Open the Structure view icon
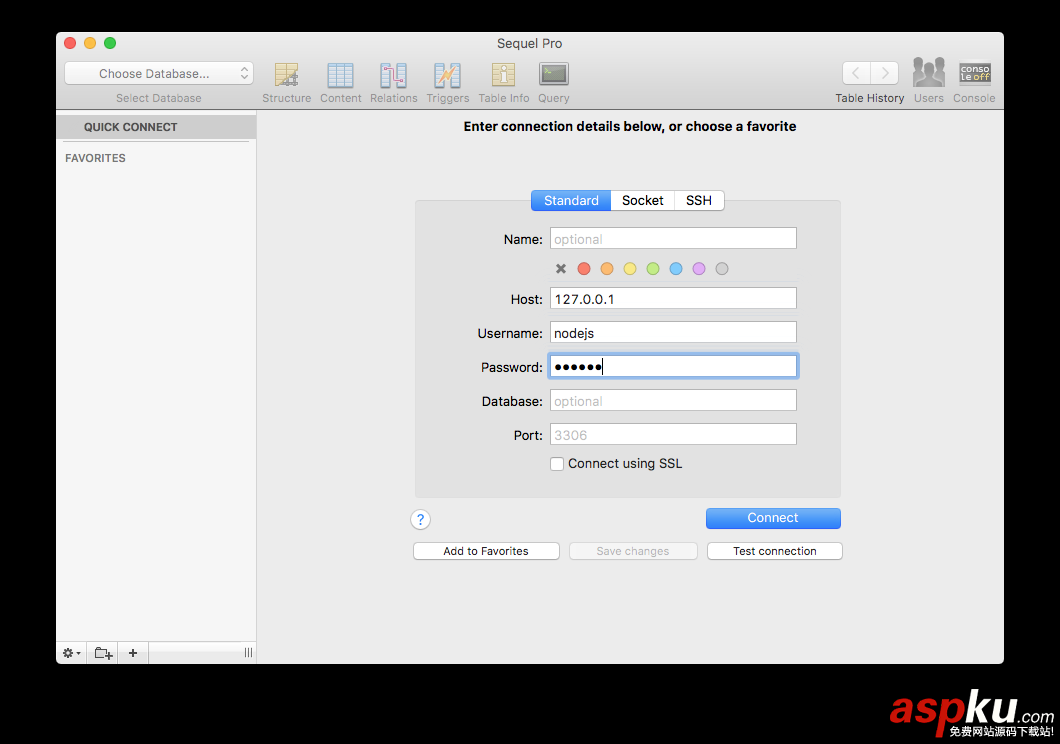 pos(287,75)
